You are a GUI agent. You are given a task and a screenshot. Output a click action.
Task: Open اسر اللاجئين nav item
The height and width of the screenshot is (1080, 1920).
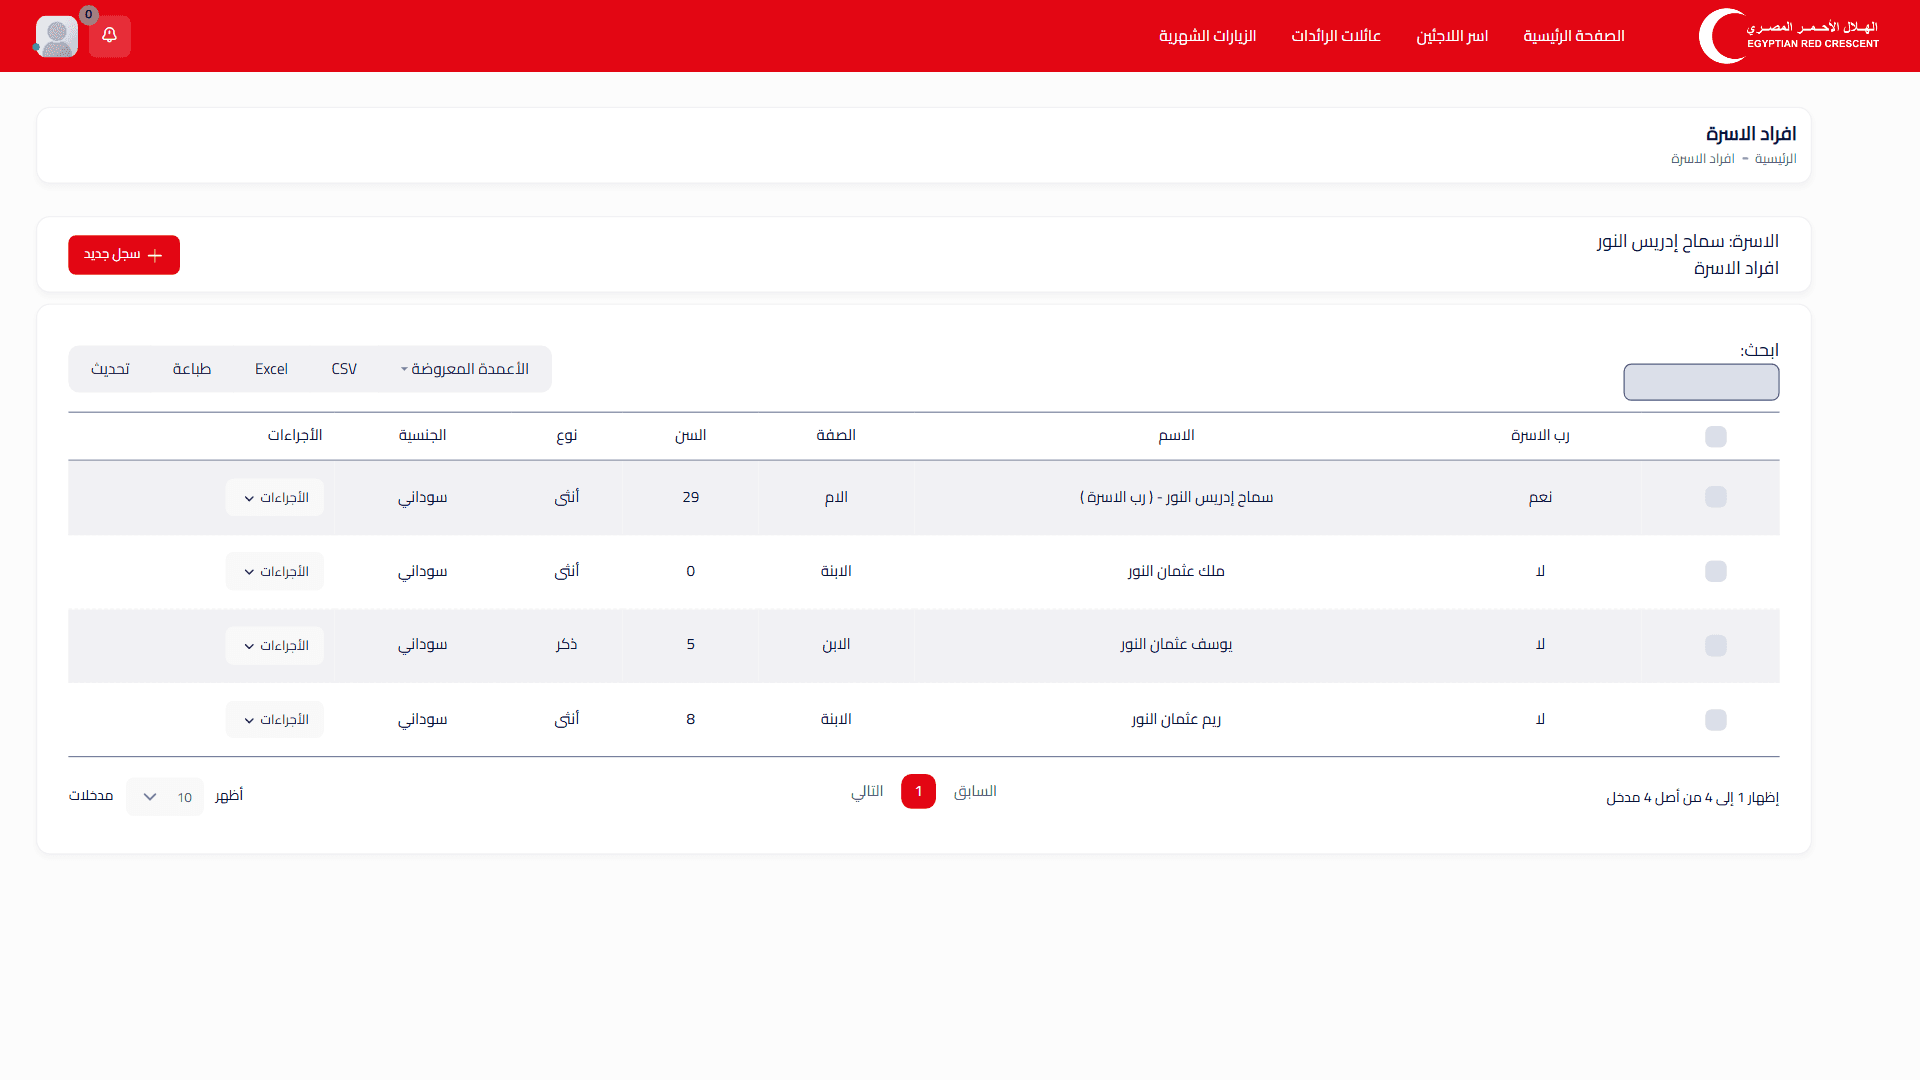coord(1452,36)
